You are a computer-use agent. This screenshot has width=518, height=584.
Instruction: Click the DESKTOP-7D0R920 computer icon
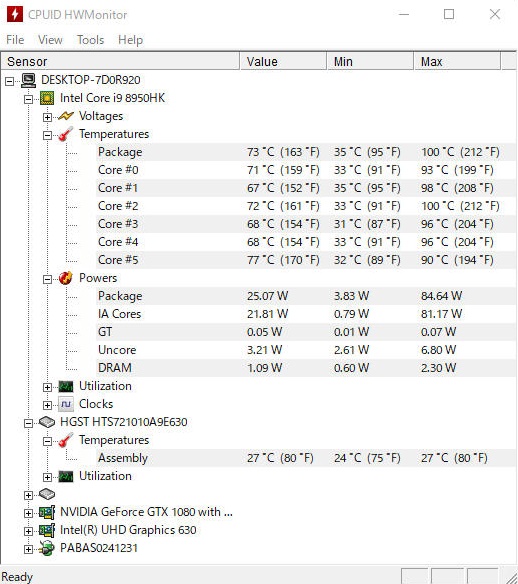click(28, 80)
